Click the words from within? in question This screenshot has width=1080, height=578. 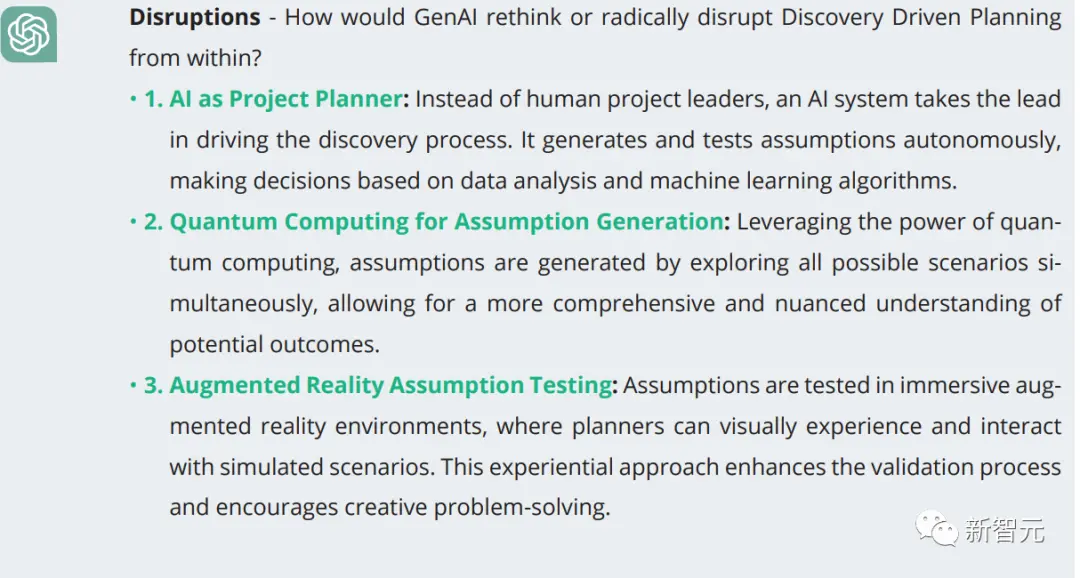pos(195,58)
